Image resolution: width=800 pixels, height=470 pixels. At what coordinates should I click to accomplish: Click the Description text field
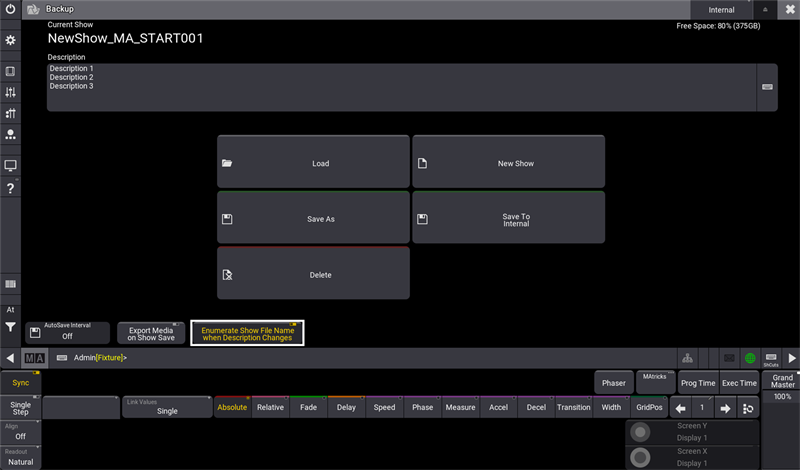click(x=400, y=87)
